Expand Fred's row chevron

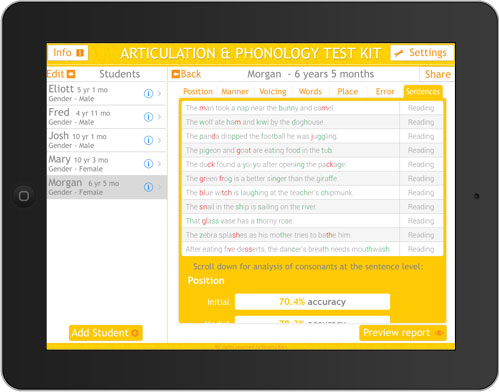tap(159, 117)
